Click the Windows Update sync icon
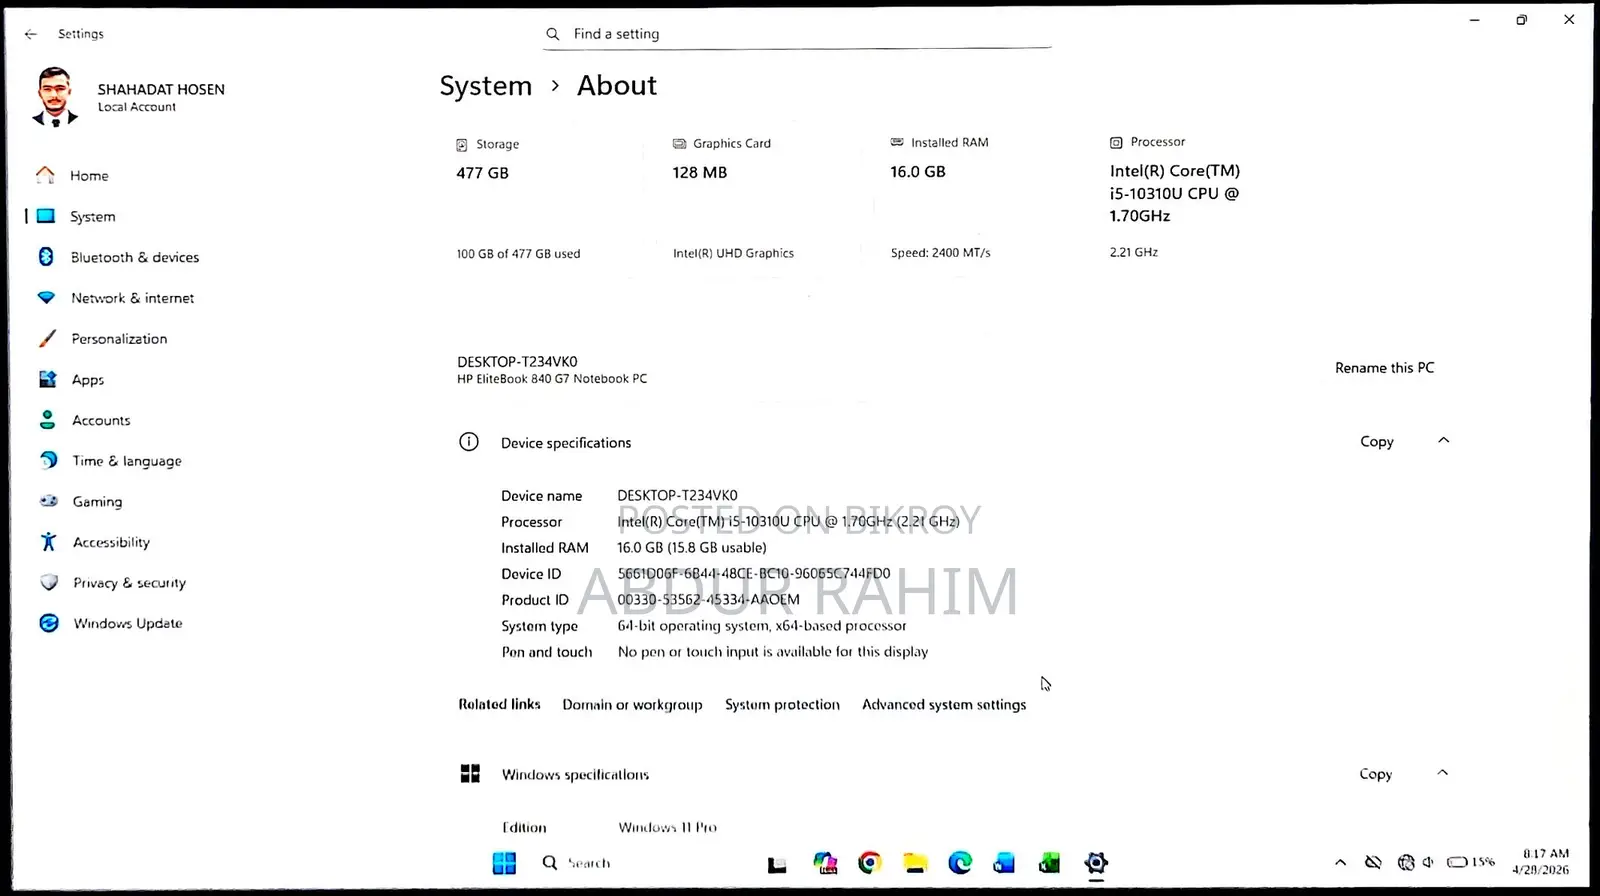This screenshot has width=1600, height=896. point(49,623)
